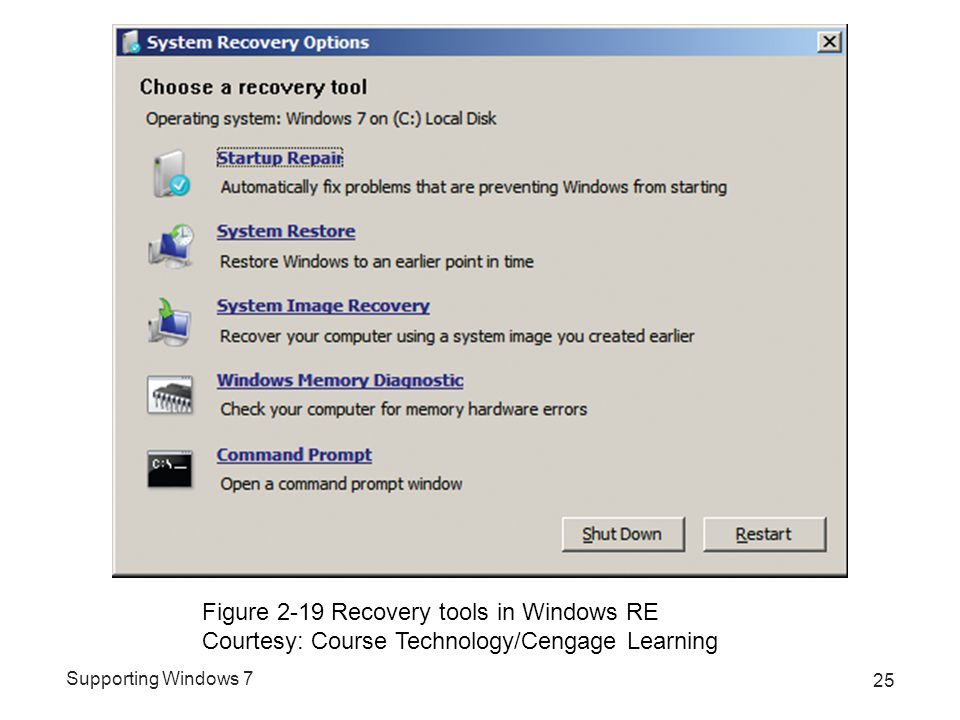Viewport: 960px width, 720px height.
Task: Click 'Recover your computer using a system image' description
Action: pyautogui.click(x=457, y=337)
